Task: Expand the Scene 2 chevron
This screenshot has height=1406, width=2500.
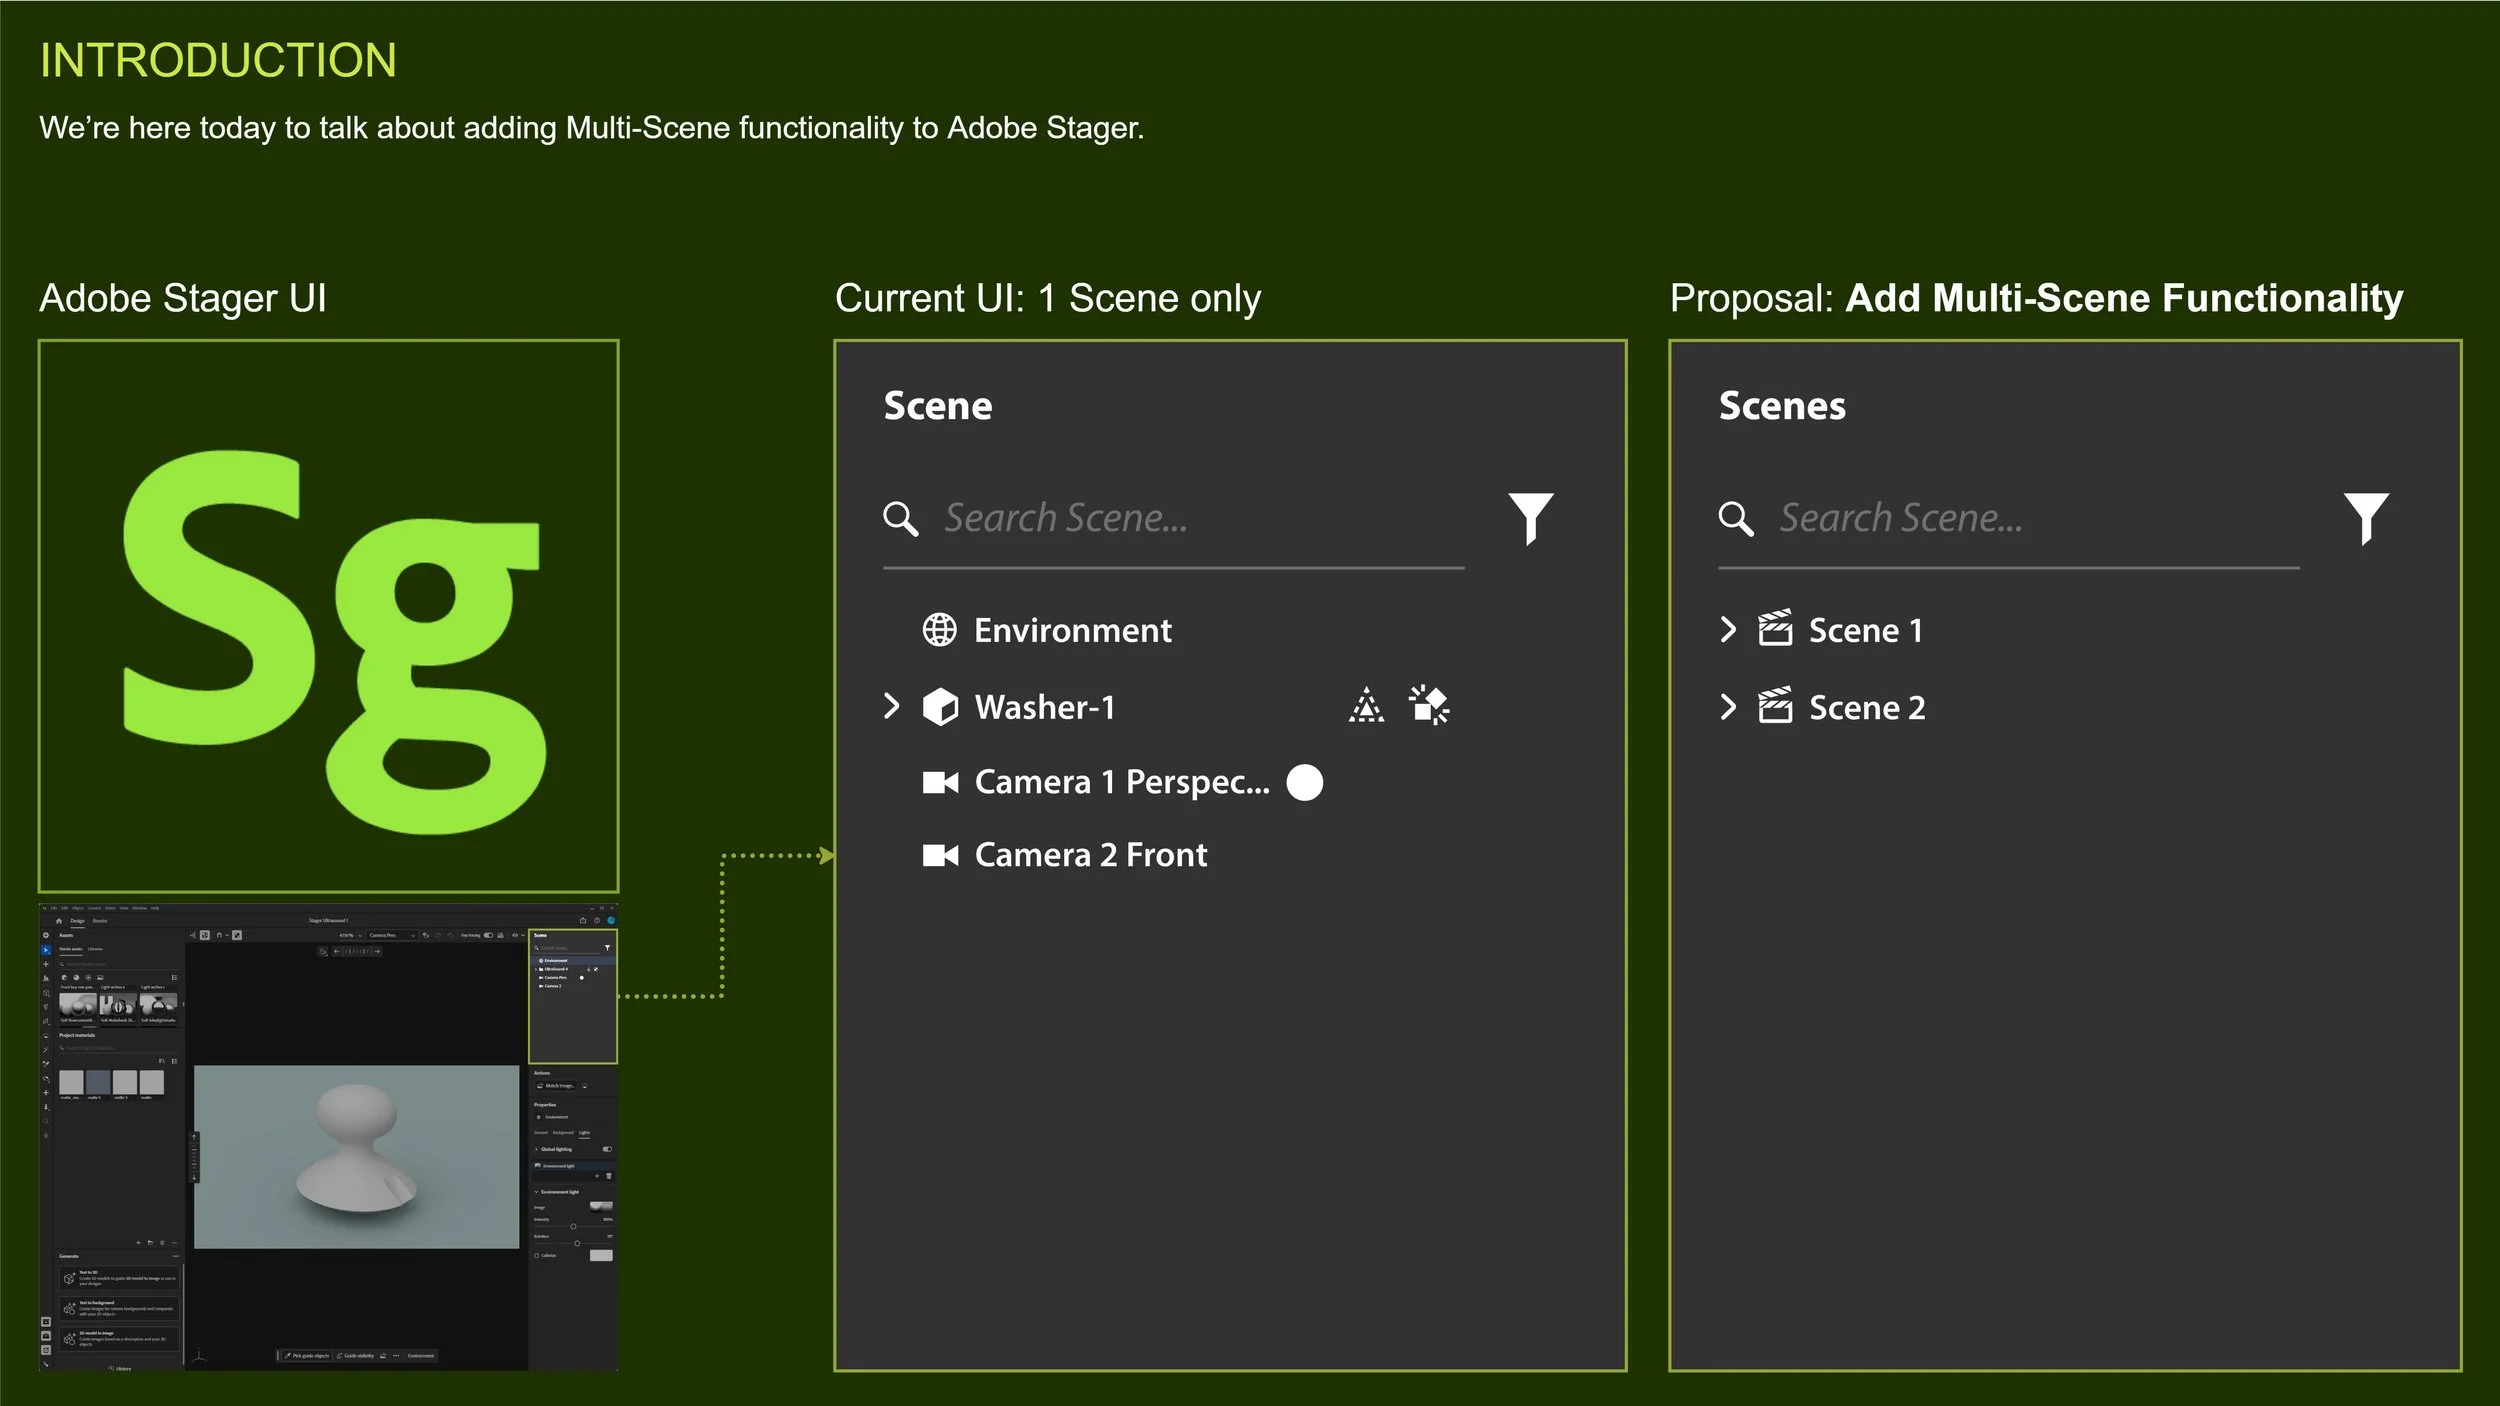Action: coord(1727,707)
